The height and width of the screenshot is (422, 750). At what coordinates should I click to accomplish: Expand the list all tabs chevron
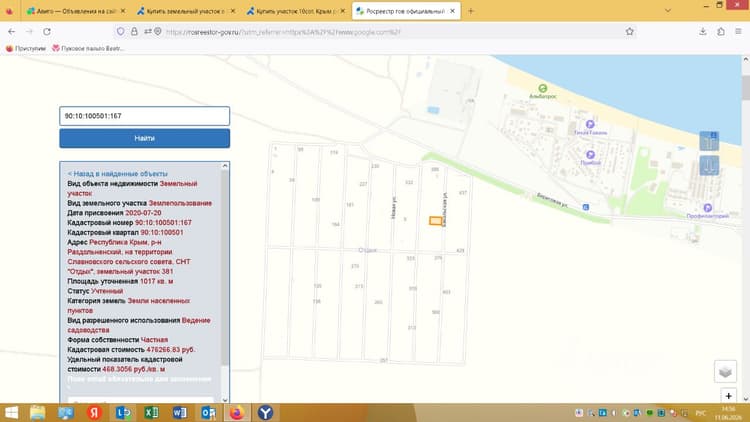point(668,11)
